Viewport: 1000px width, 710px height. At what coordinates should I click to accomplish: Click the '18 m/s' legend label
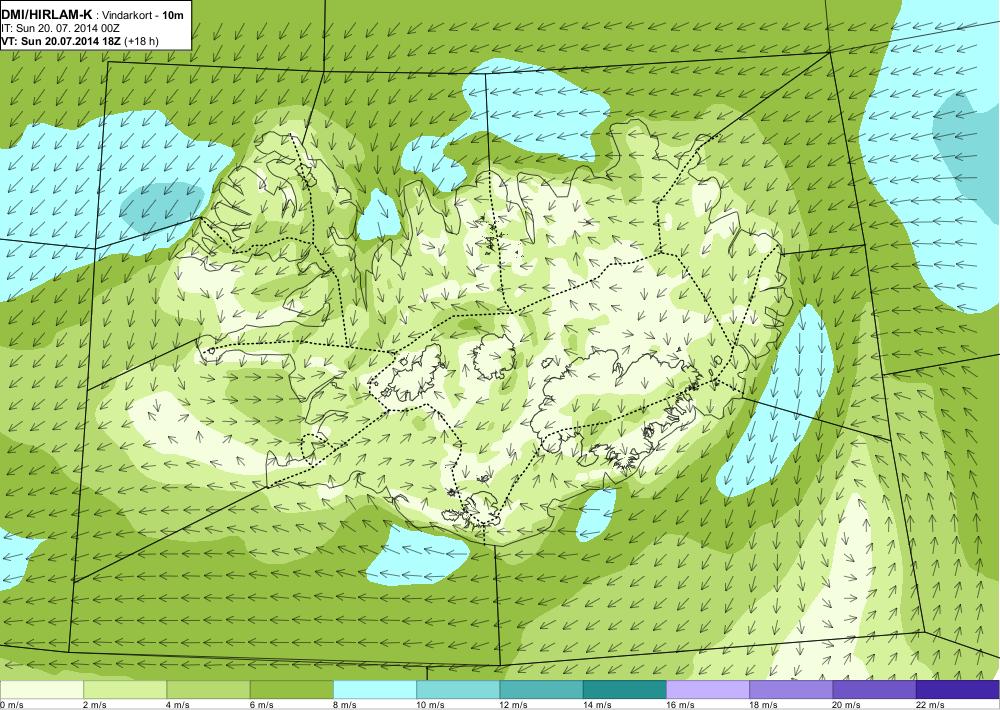point(763,705)
